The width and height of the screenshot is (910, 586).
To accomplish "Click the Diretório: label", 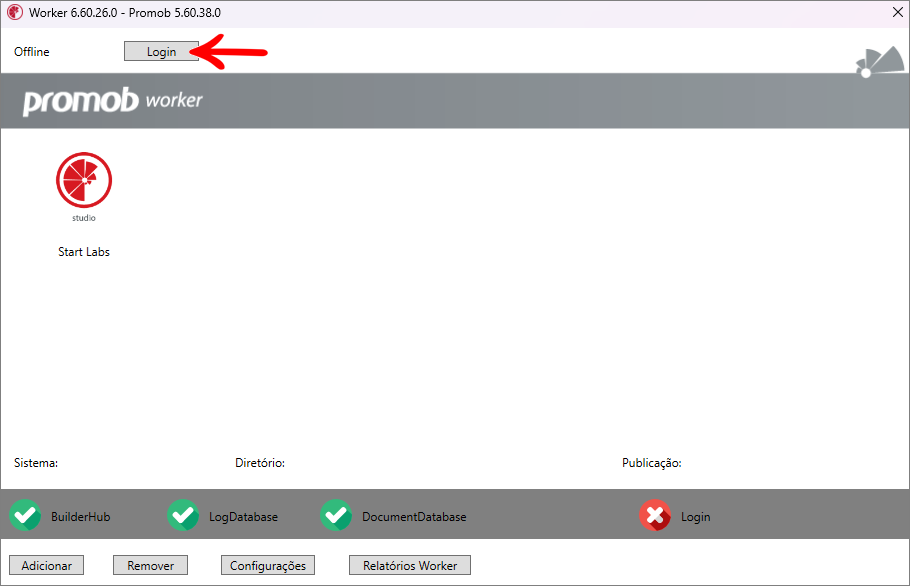I will [259, 463].
